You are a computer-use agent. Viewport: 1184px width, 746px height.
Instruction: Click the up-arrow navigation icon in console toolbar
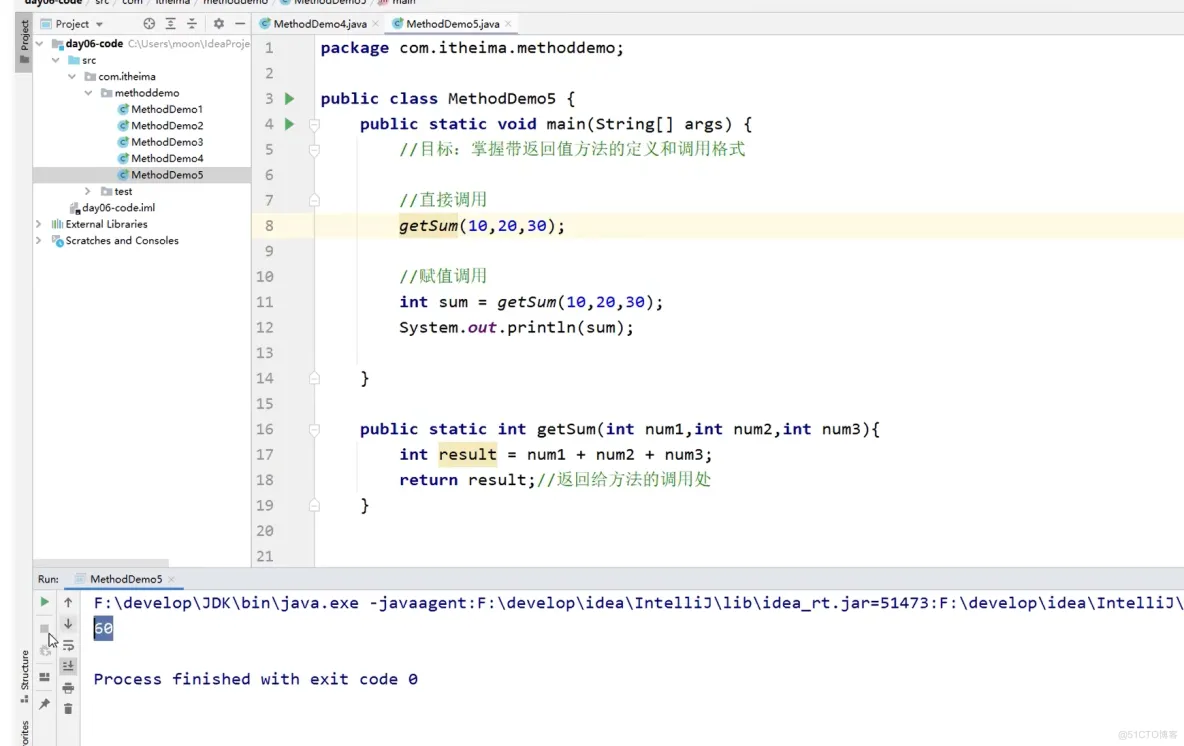tap(68, 602)
